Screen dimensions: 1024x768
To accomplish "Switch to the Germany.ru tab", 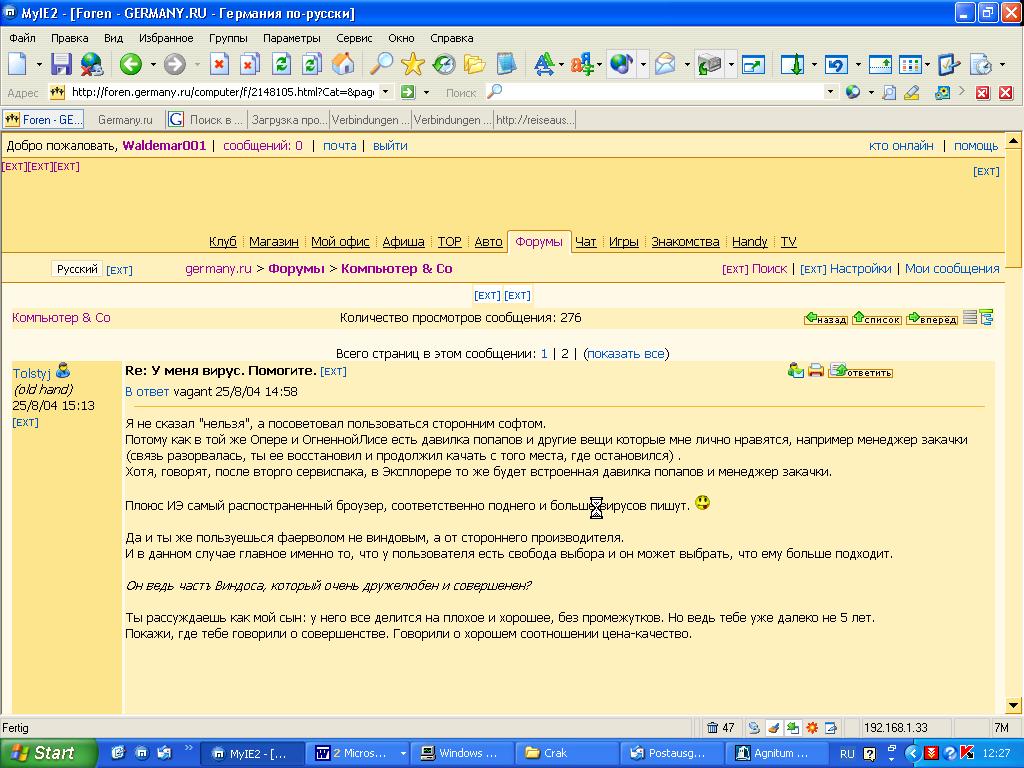I will pos(125,120).
